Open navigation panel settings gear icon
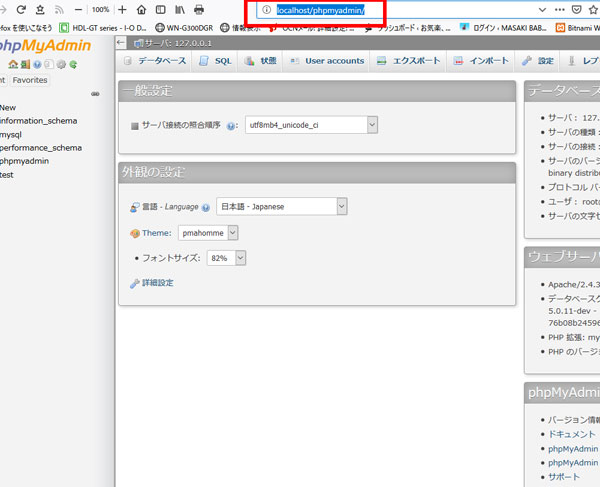The image size is (600, 487). pyautogui.click(x=61, y=64)
